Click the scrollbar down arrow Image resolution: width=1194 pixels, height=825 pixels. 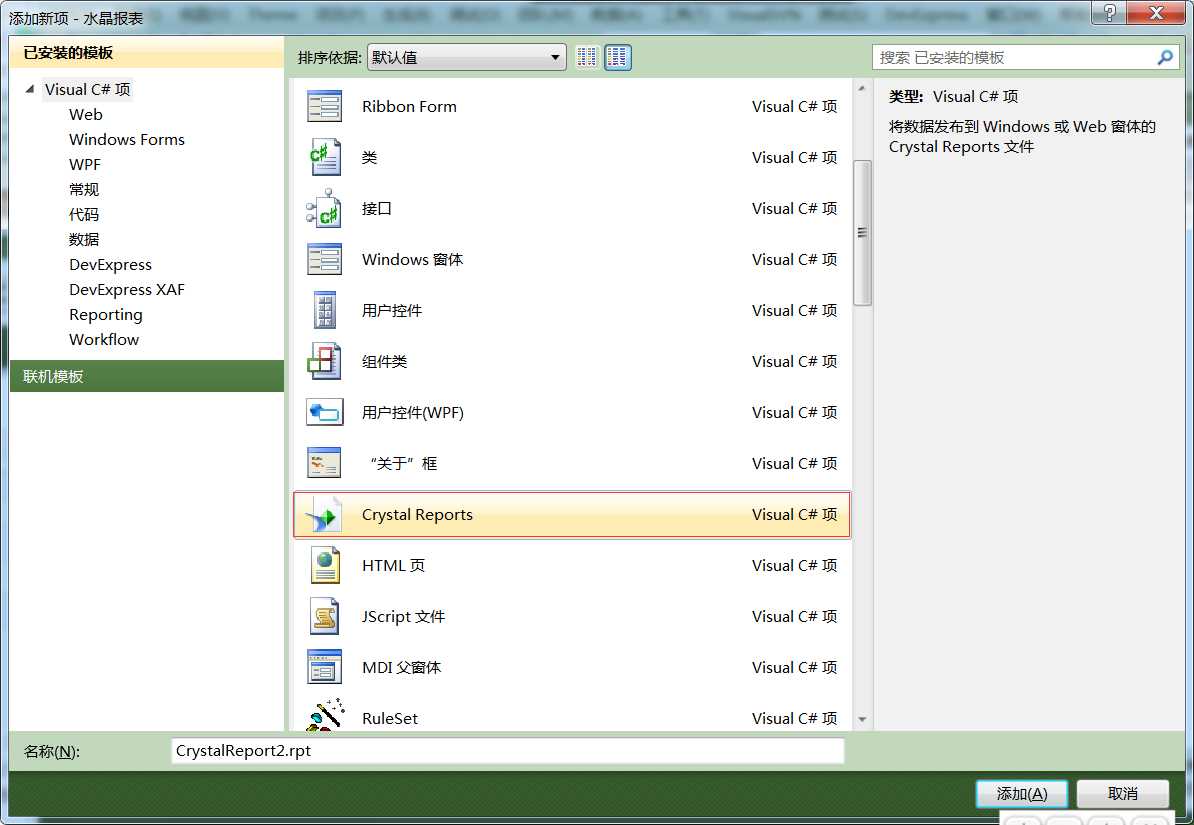pos(862,719)
